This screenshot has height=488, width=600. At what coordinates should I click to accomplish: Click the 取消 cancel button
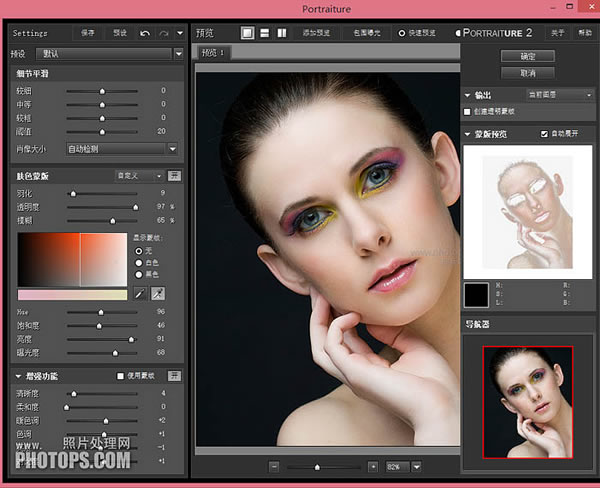[x=528, y=73]
